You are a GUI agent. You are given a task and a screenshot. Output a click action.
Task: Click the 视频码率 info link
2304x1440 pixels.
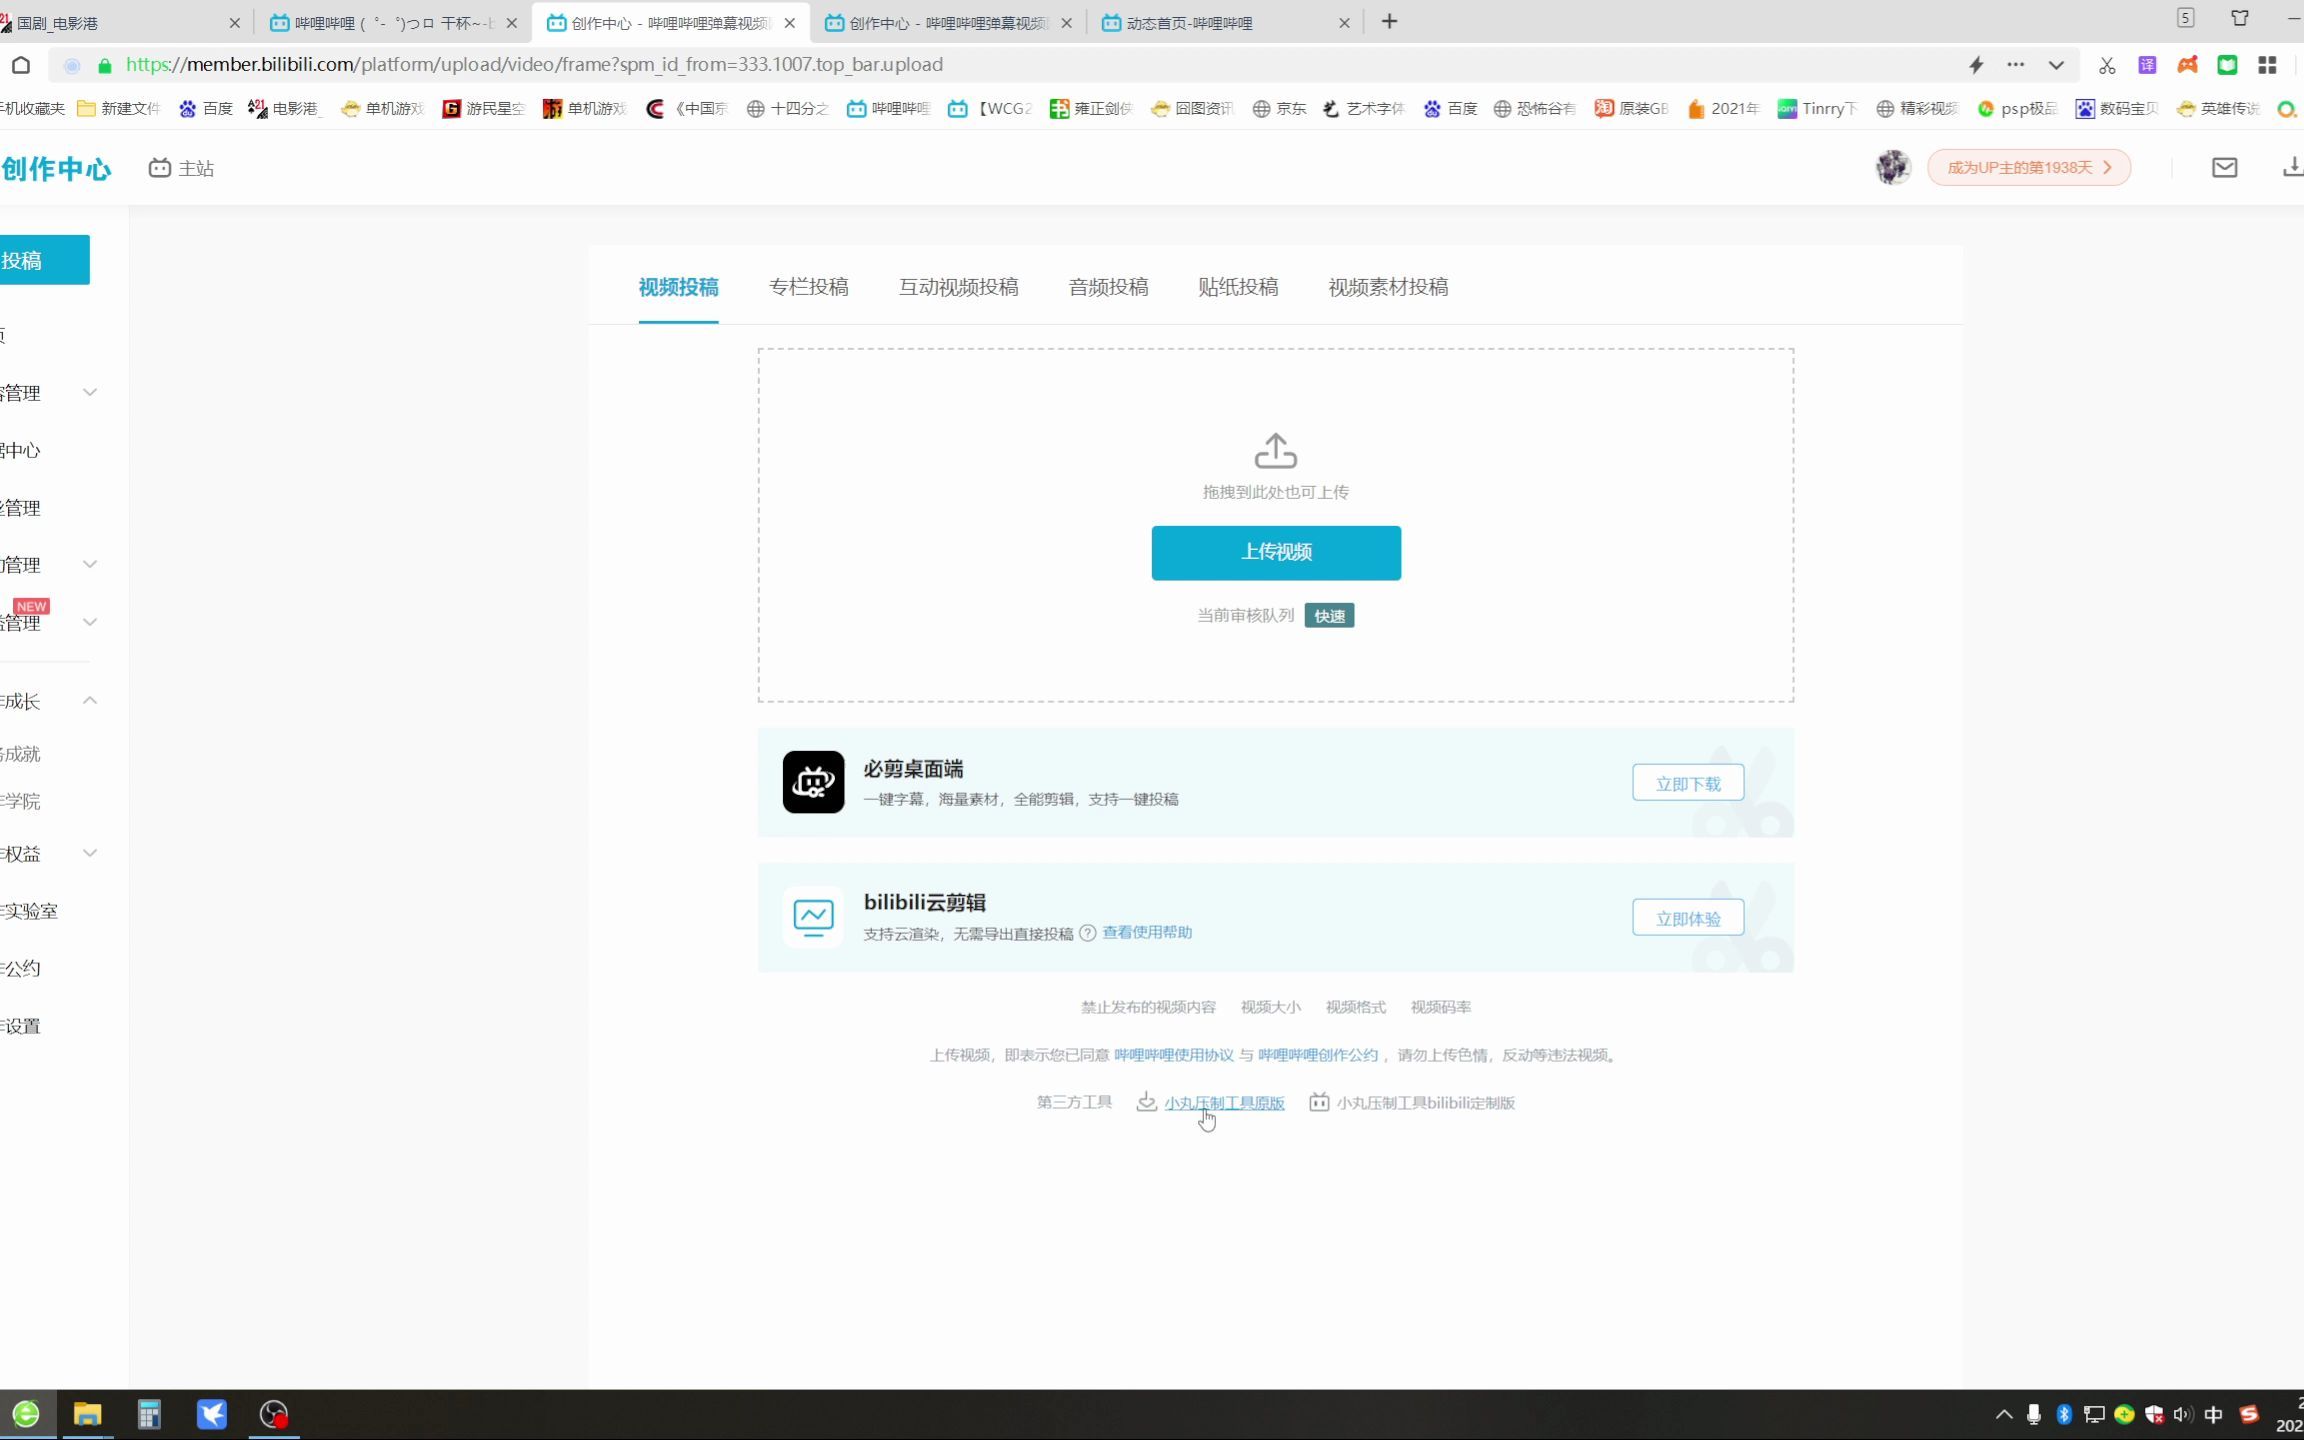tap(1441, 1007)
